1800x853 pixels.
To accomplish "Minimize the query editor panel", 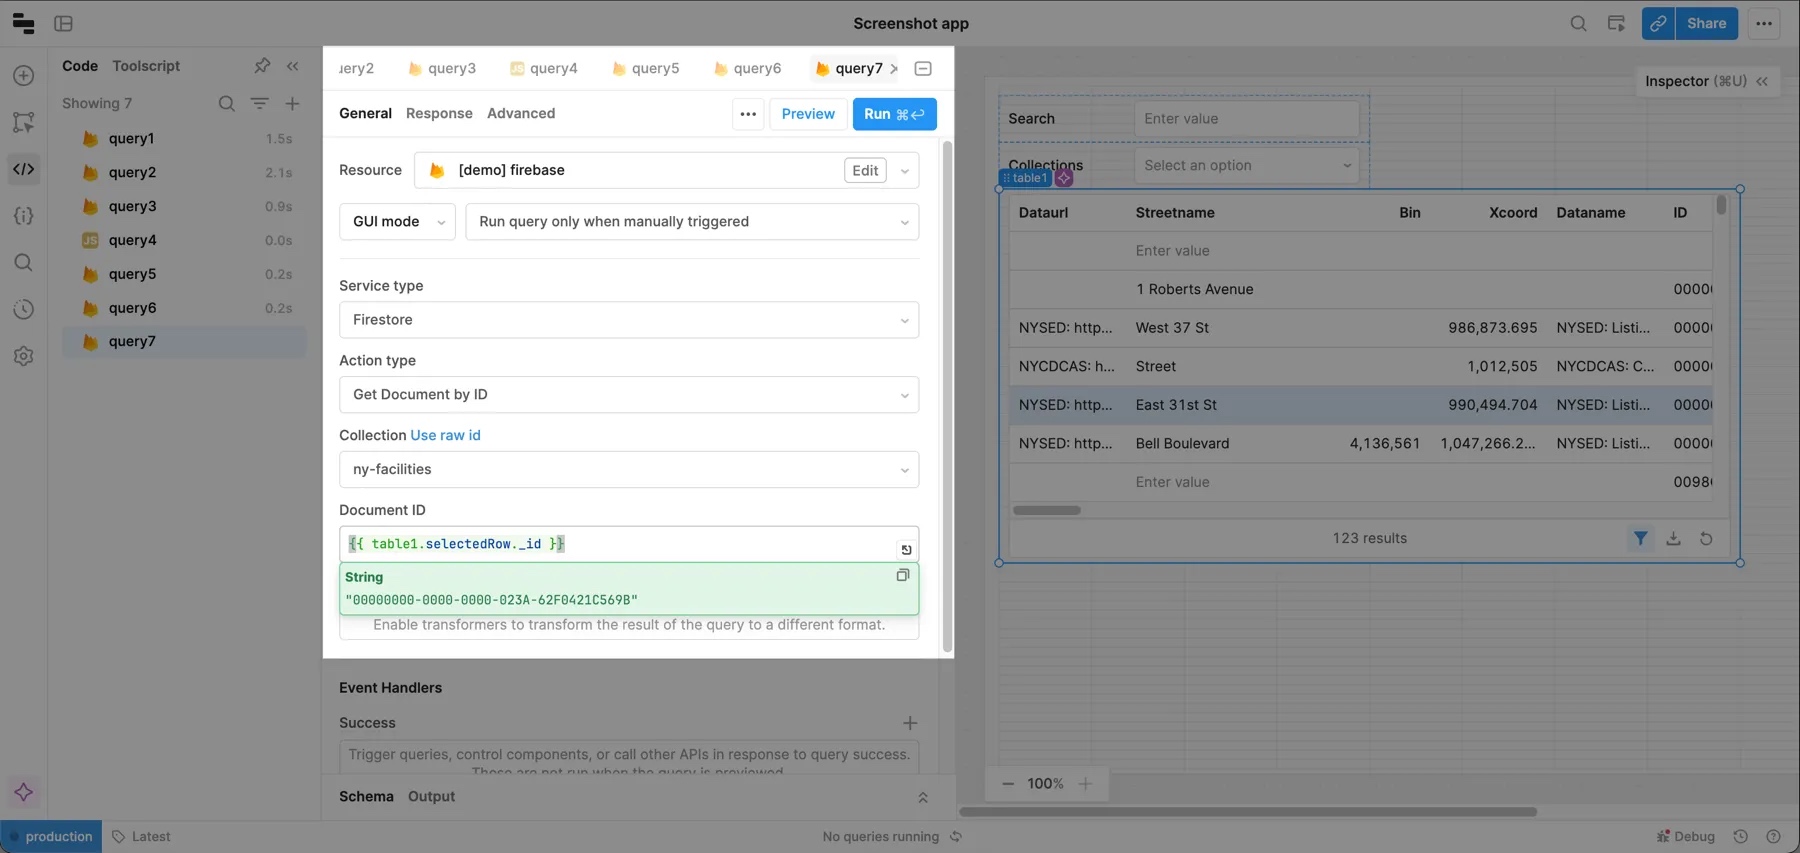I will tap(923, 69).
